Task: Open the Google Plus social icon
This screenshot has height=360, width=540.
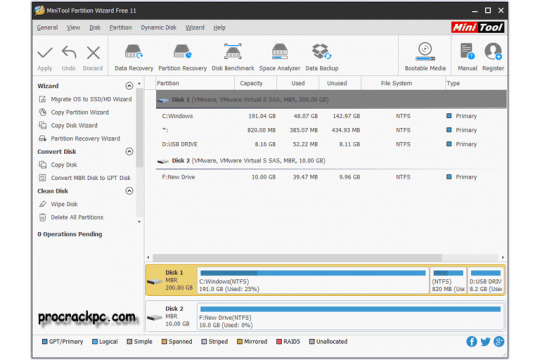Action: (x=499, y=341)
